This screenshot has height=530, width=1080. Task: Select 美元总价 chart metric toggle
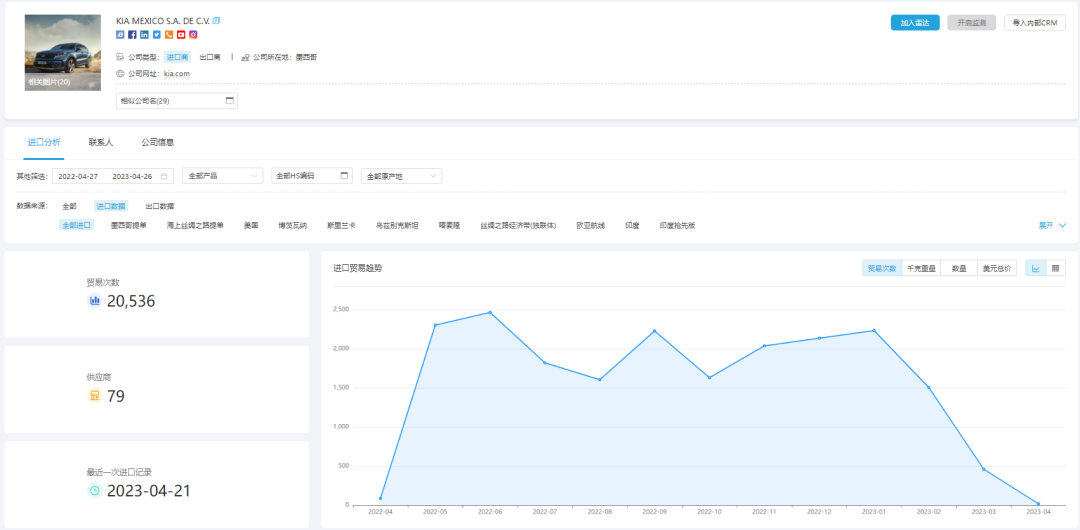tap(997, 268)
